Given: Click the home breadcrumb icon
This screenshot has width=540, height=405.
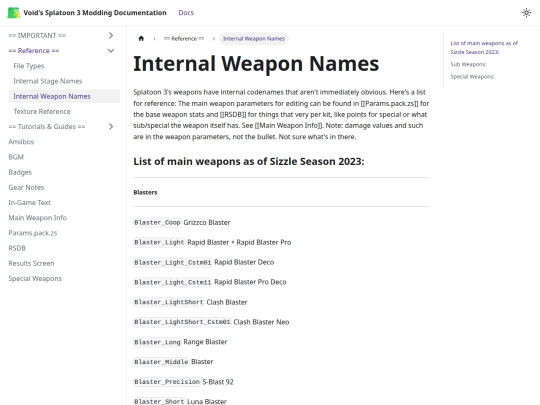Looking at the screenshot, I should [x=141, y=38].
